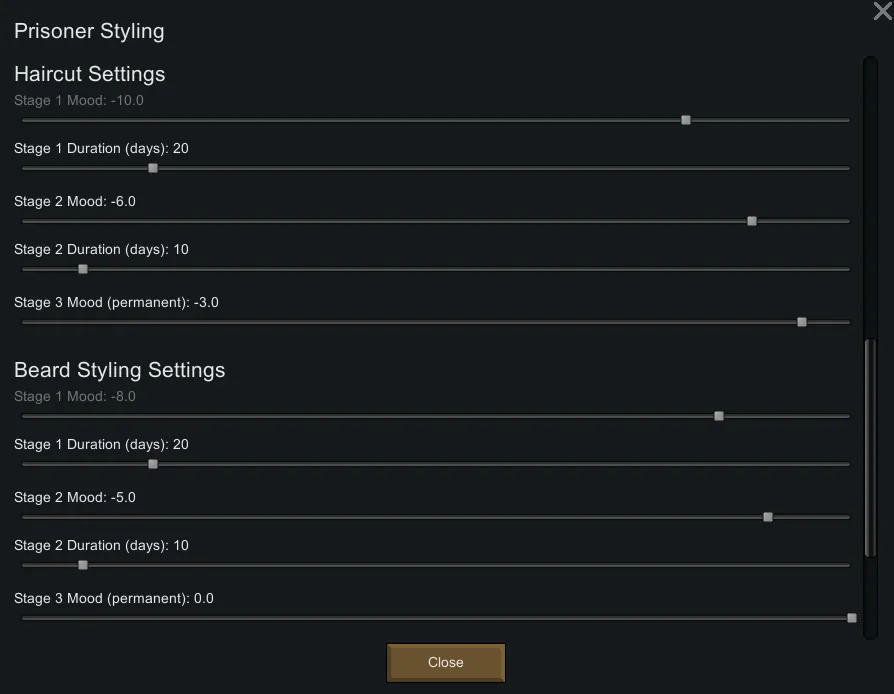Screen dimensions: 894x694
Task: Click the Beard Stage 3 Mood permanent slider handle
Action: click(x=852, y=618)
